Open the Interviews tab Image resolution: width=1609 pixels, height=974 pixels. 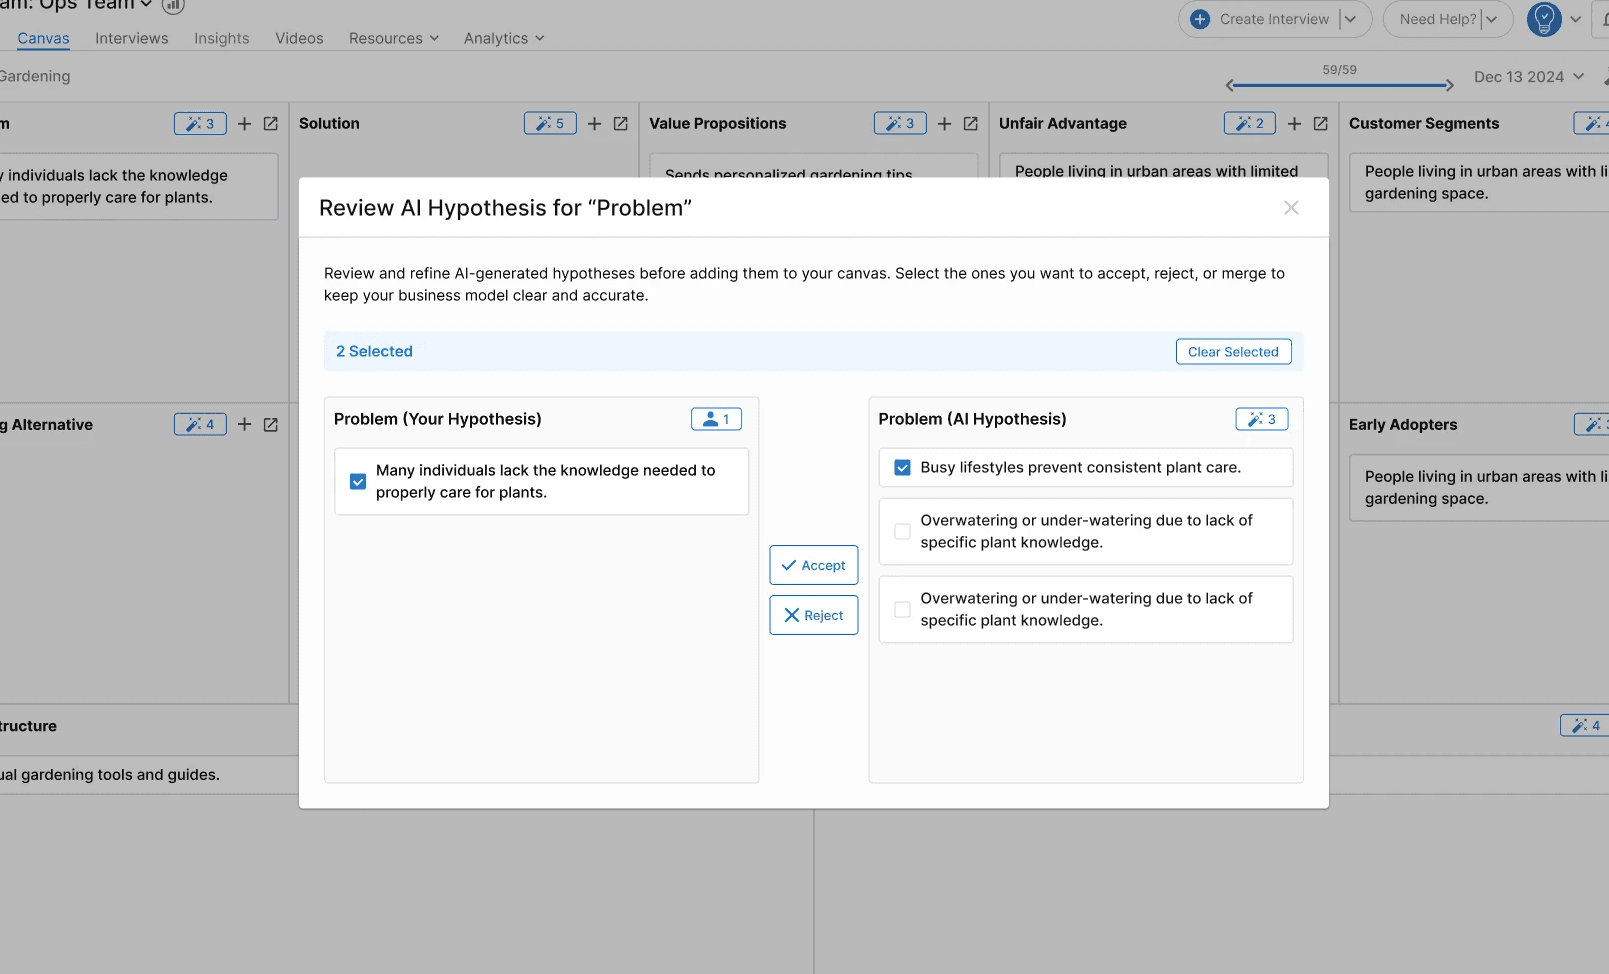[132, 38]
